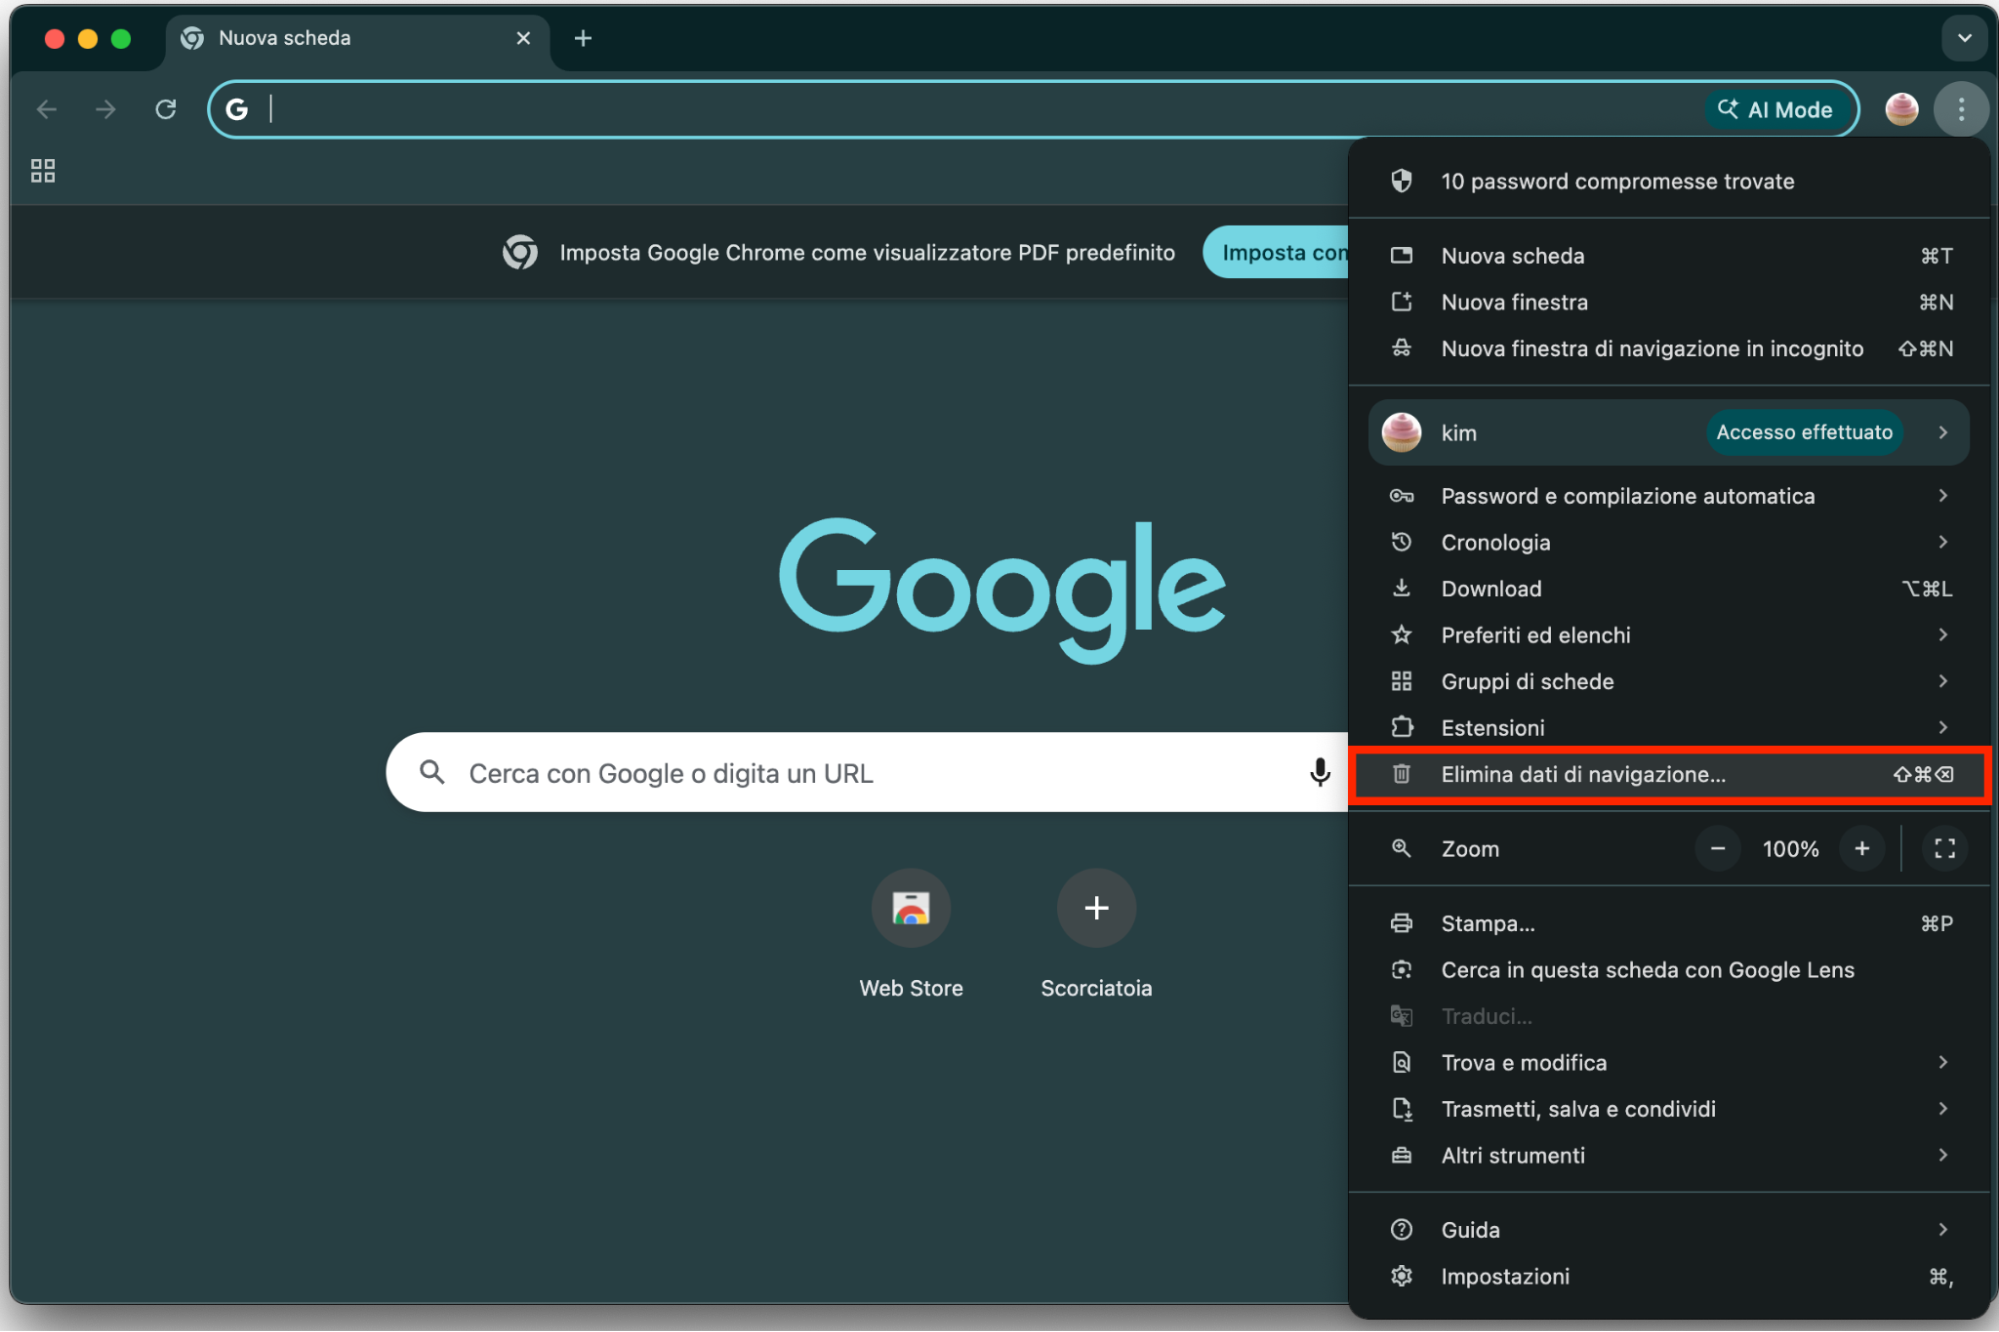
Task: Expand Trasmetti, salva e condividi submenu
Action: click(x=1668, y=1109)
